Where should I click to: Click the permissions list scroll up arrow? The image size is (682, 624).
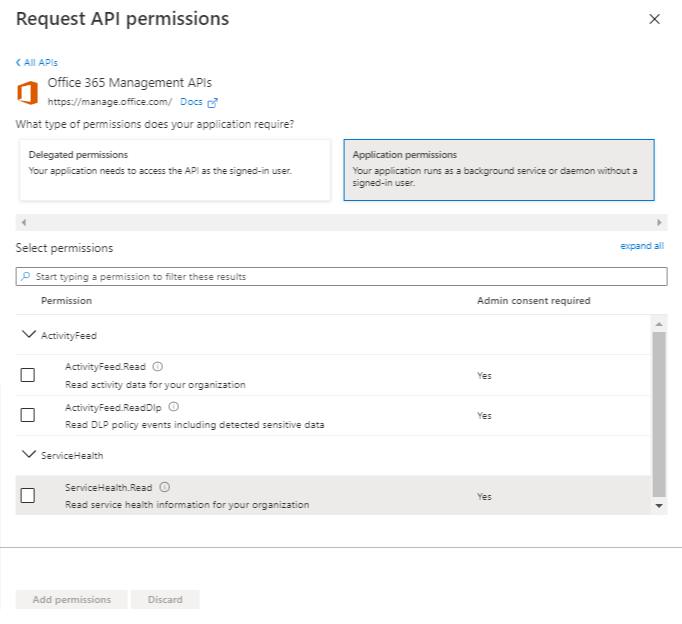click(659, 324)
